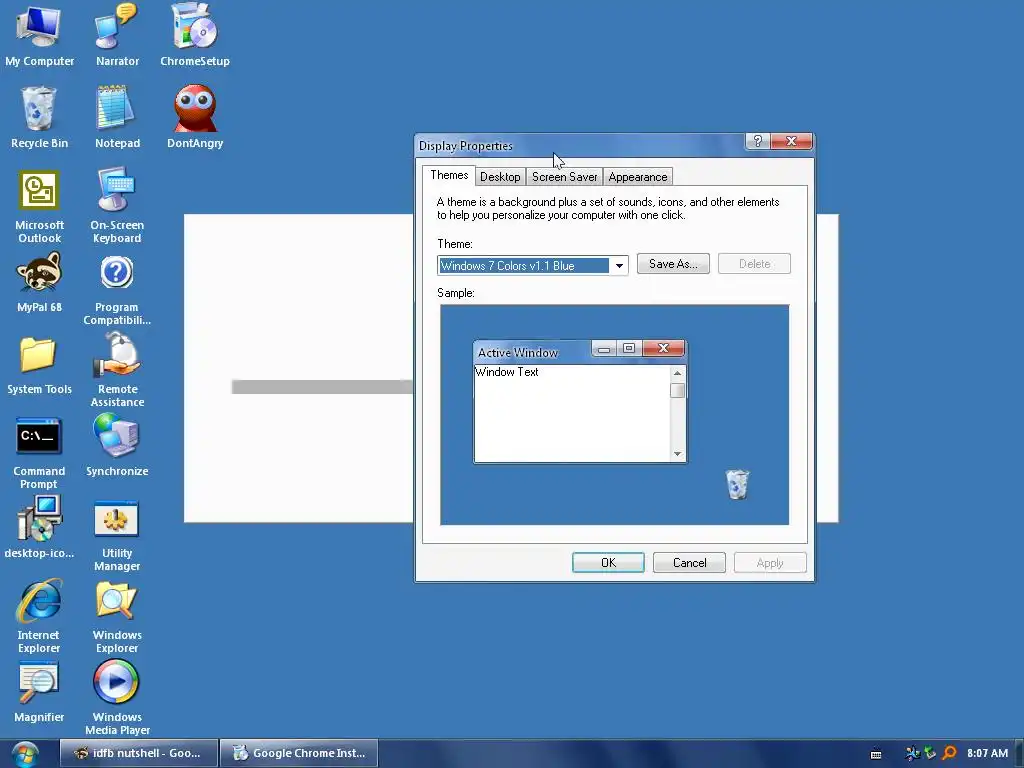Click the sample window scrollbar thumb

pyautogui.click(x=677, y=391)
